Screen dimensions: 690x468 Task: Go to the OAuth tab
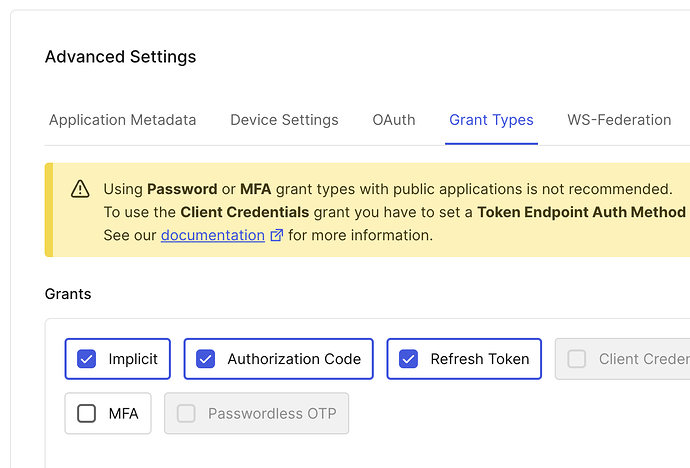point(394,120)
